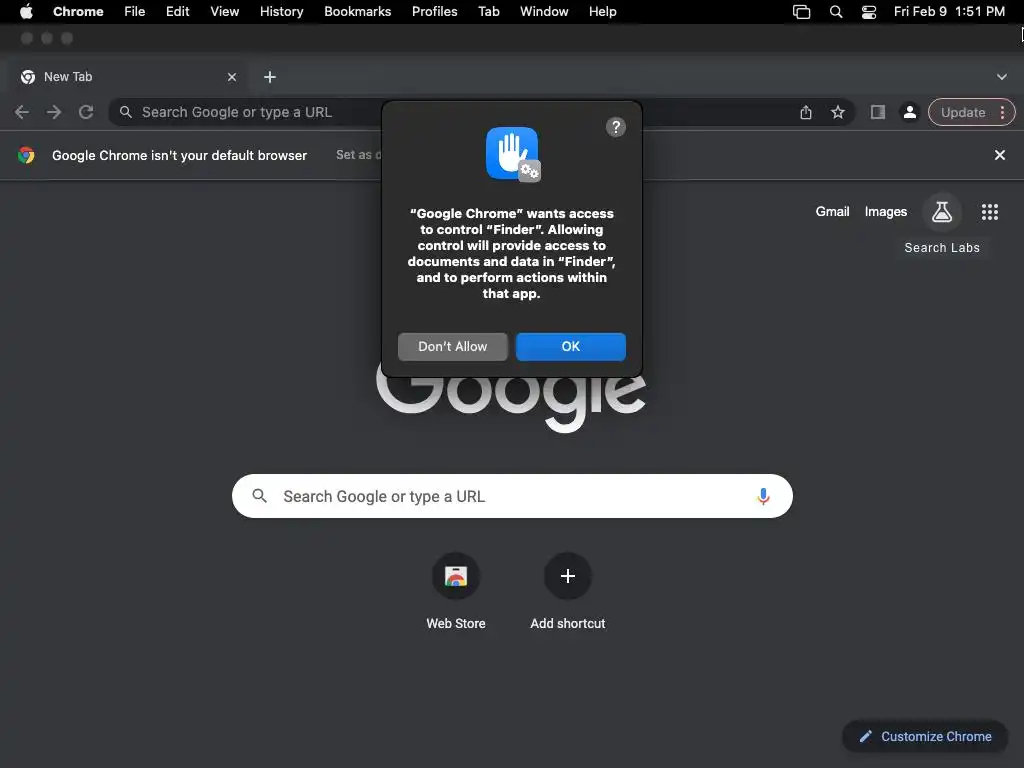Toggle the side panel icon
The image size is (1024, 768).
point(878,112)
